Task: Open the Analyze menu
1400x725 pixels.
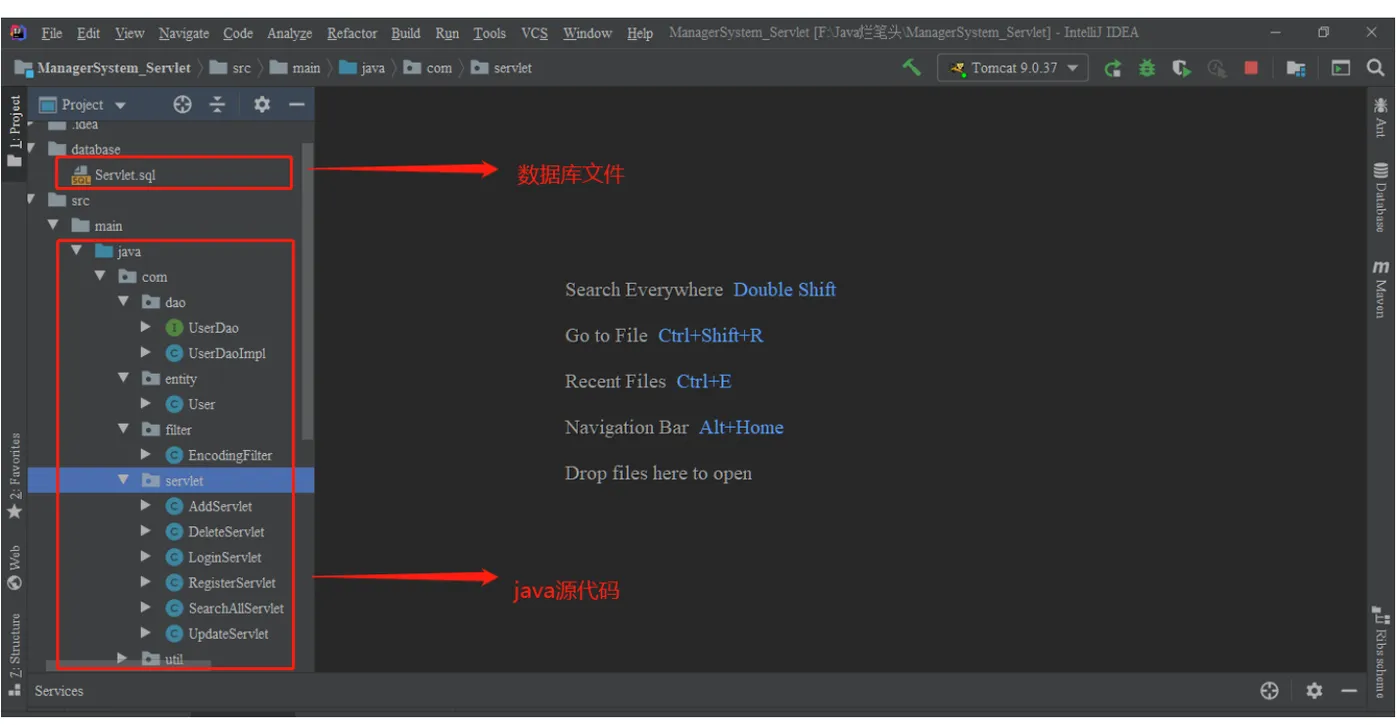Action: [x=289, y=33]
